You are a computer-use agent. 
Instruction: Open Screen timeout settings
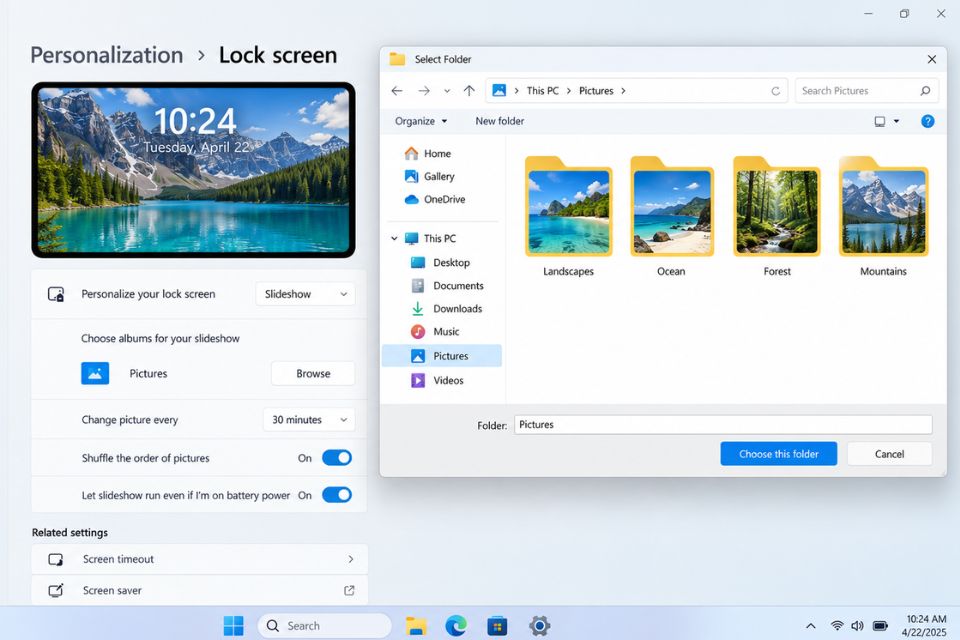coord(200,559)
